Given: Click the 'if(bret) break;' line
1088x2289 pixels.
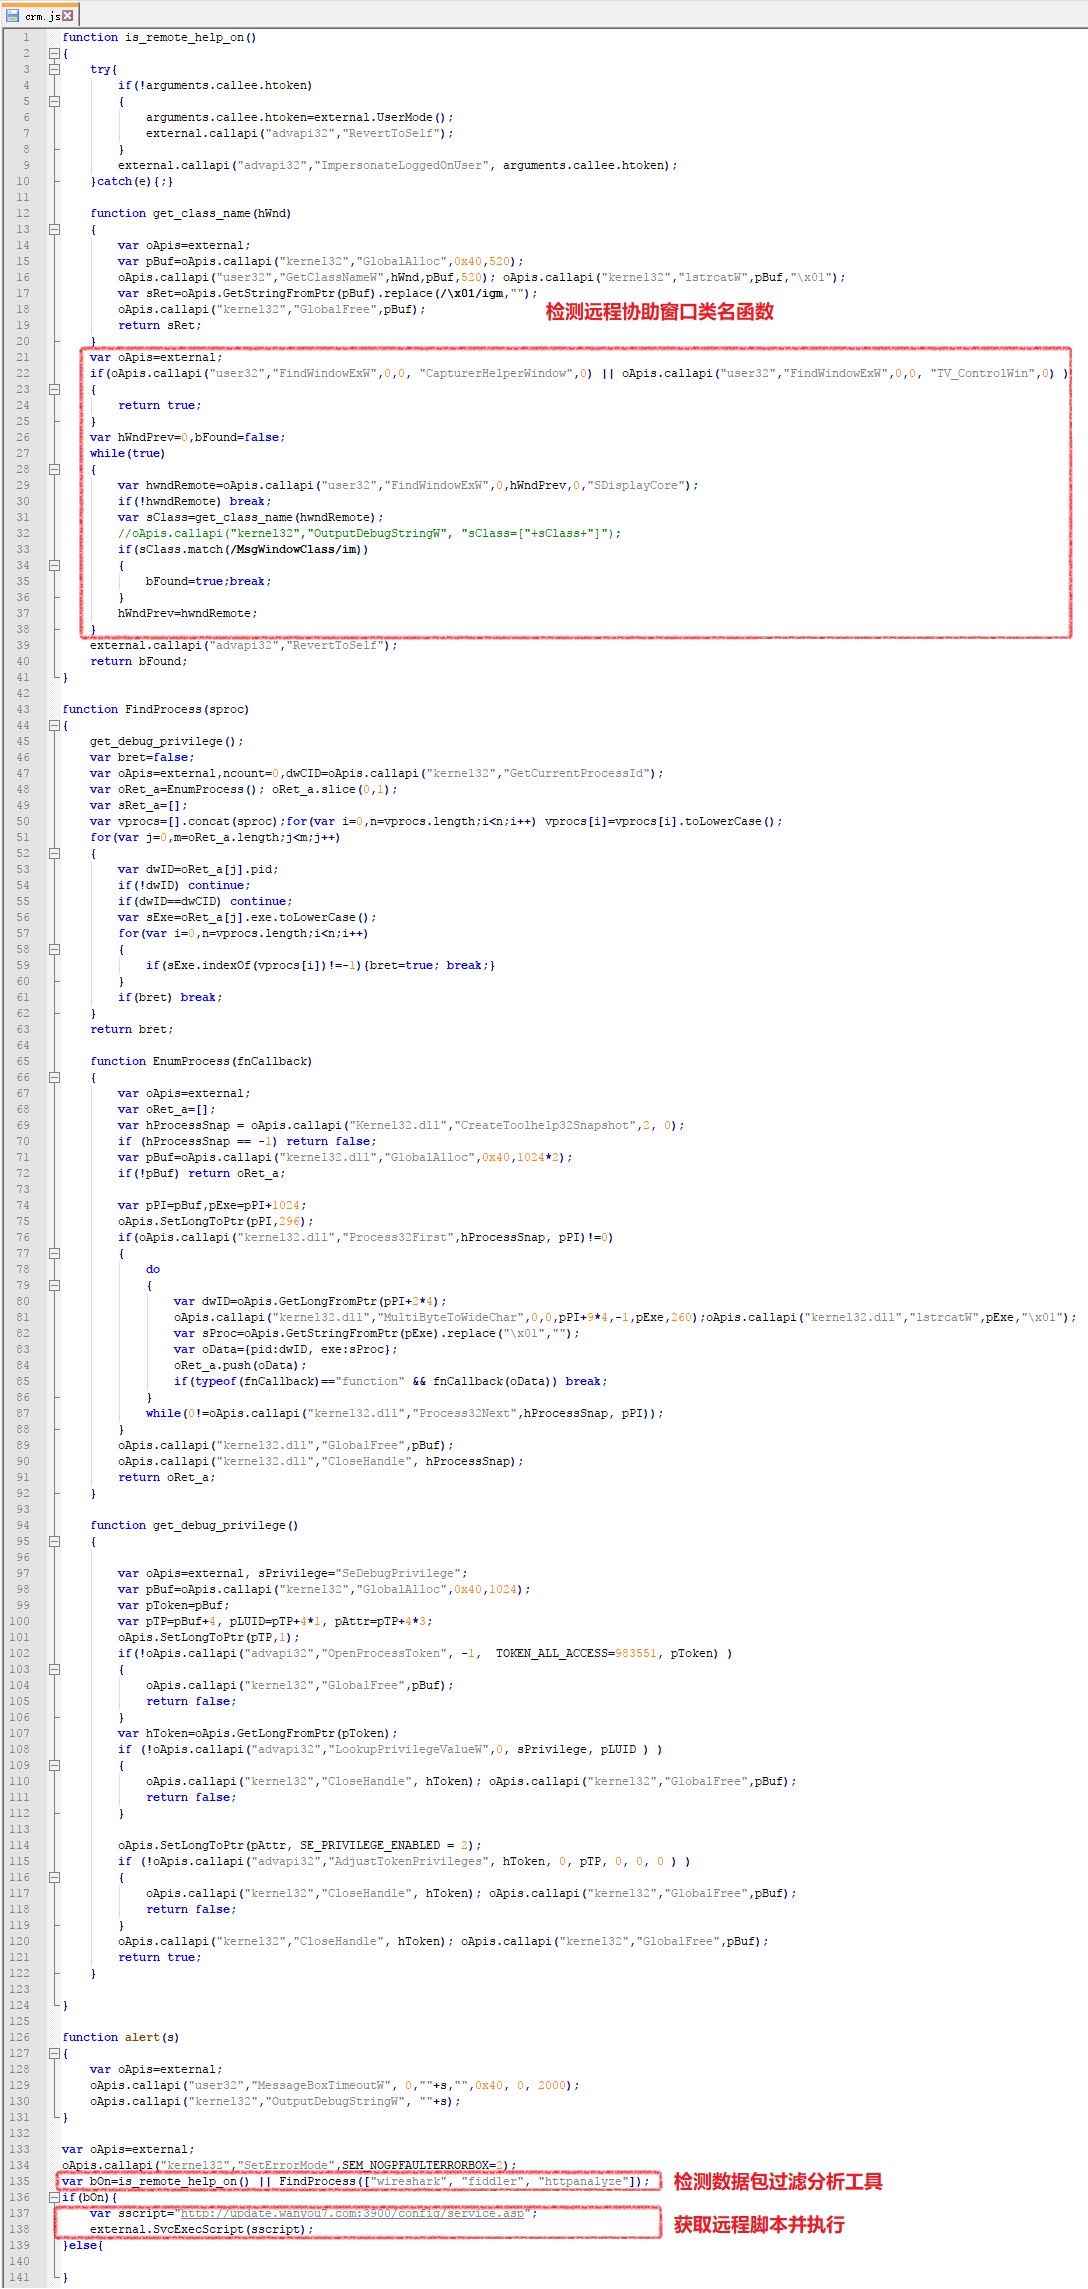Looking at the screenshot, I should coord(170,997).
